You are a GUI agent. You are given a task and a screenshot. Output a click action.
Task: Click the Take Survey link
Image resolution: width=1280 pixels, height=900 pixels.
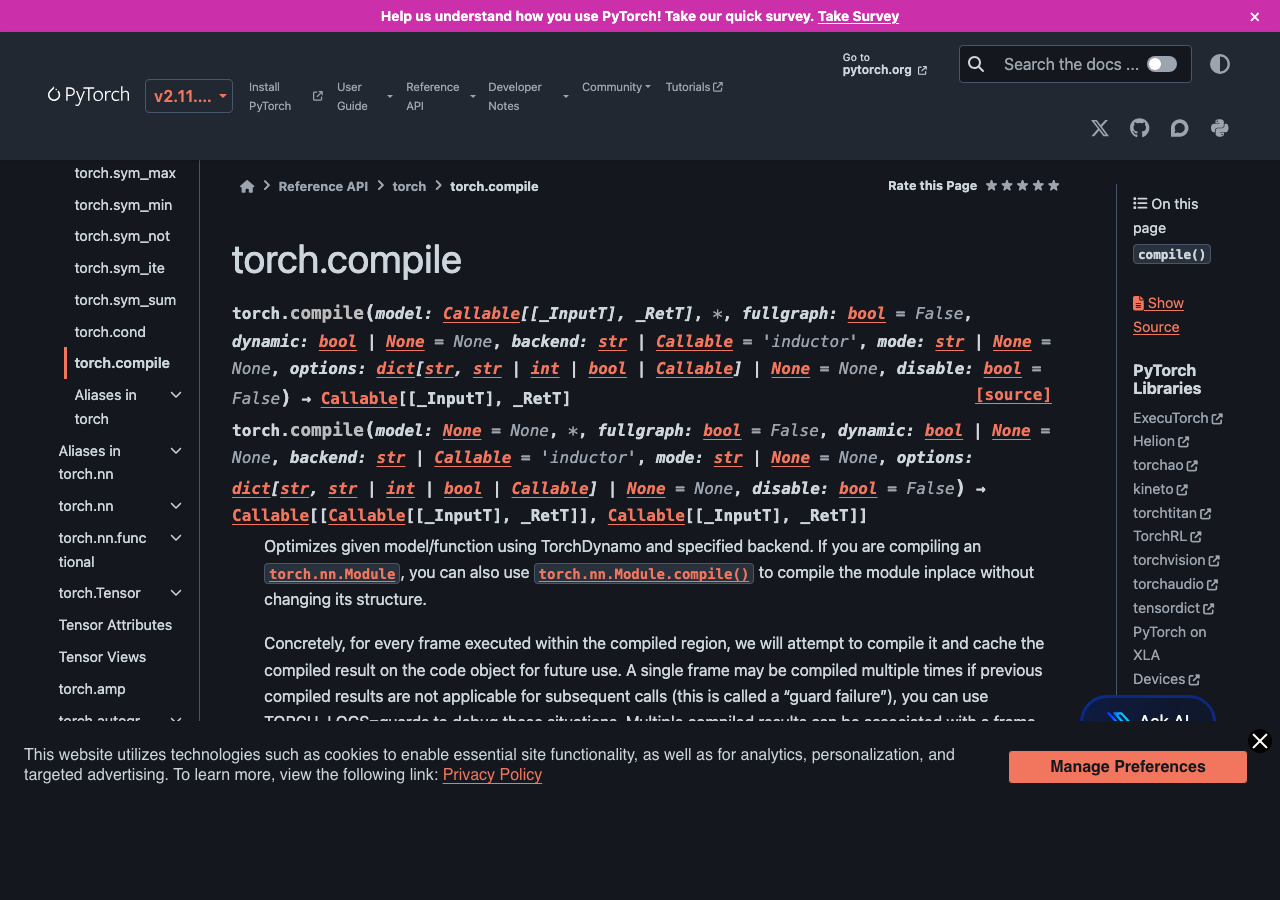[858, 16]
